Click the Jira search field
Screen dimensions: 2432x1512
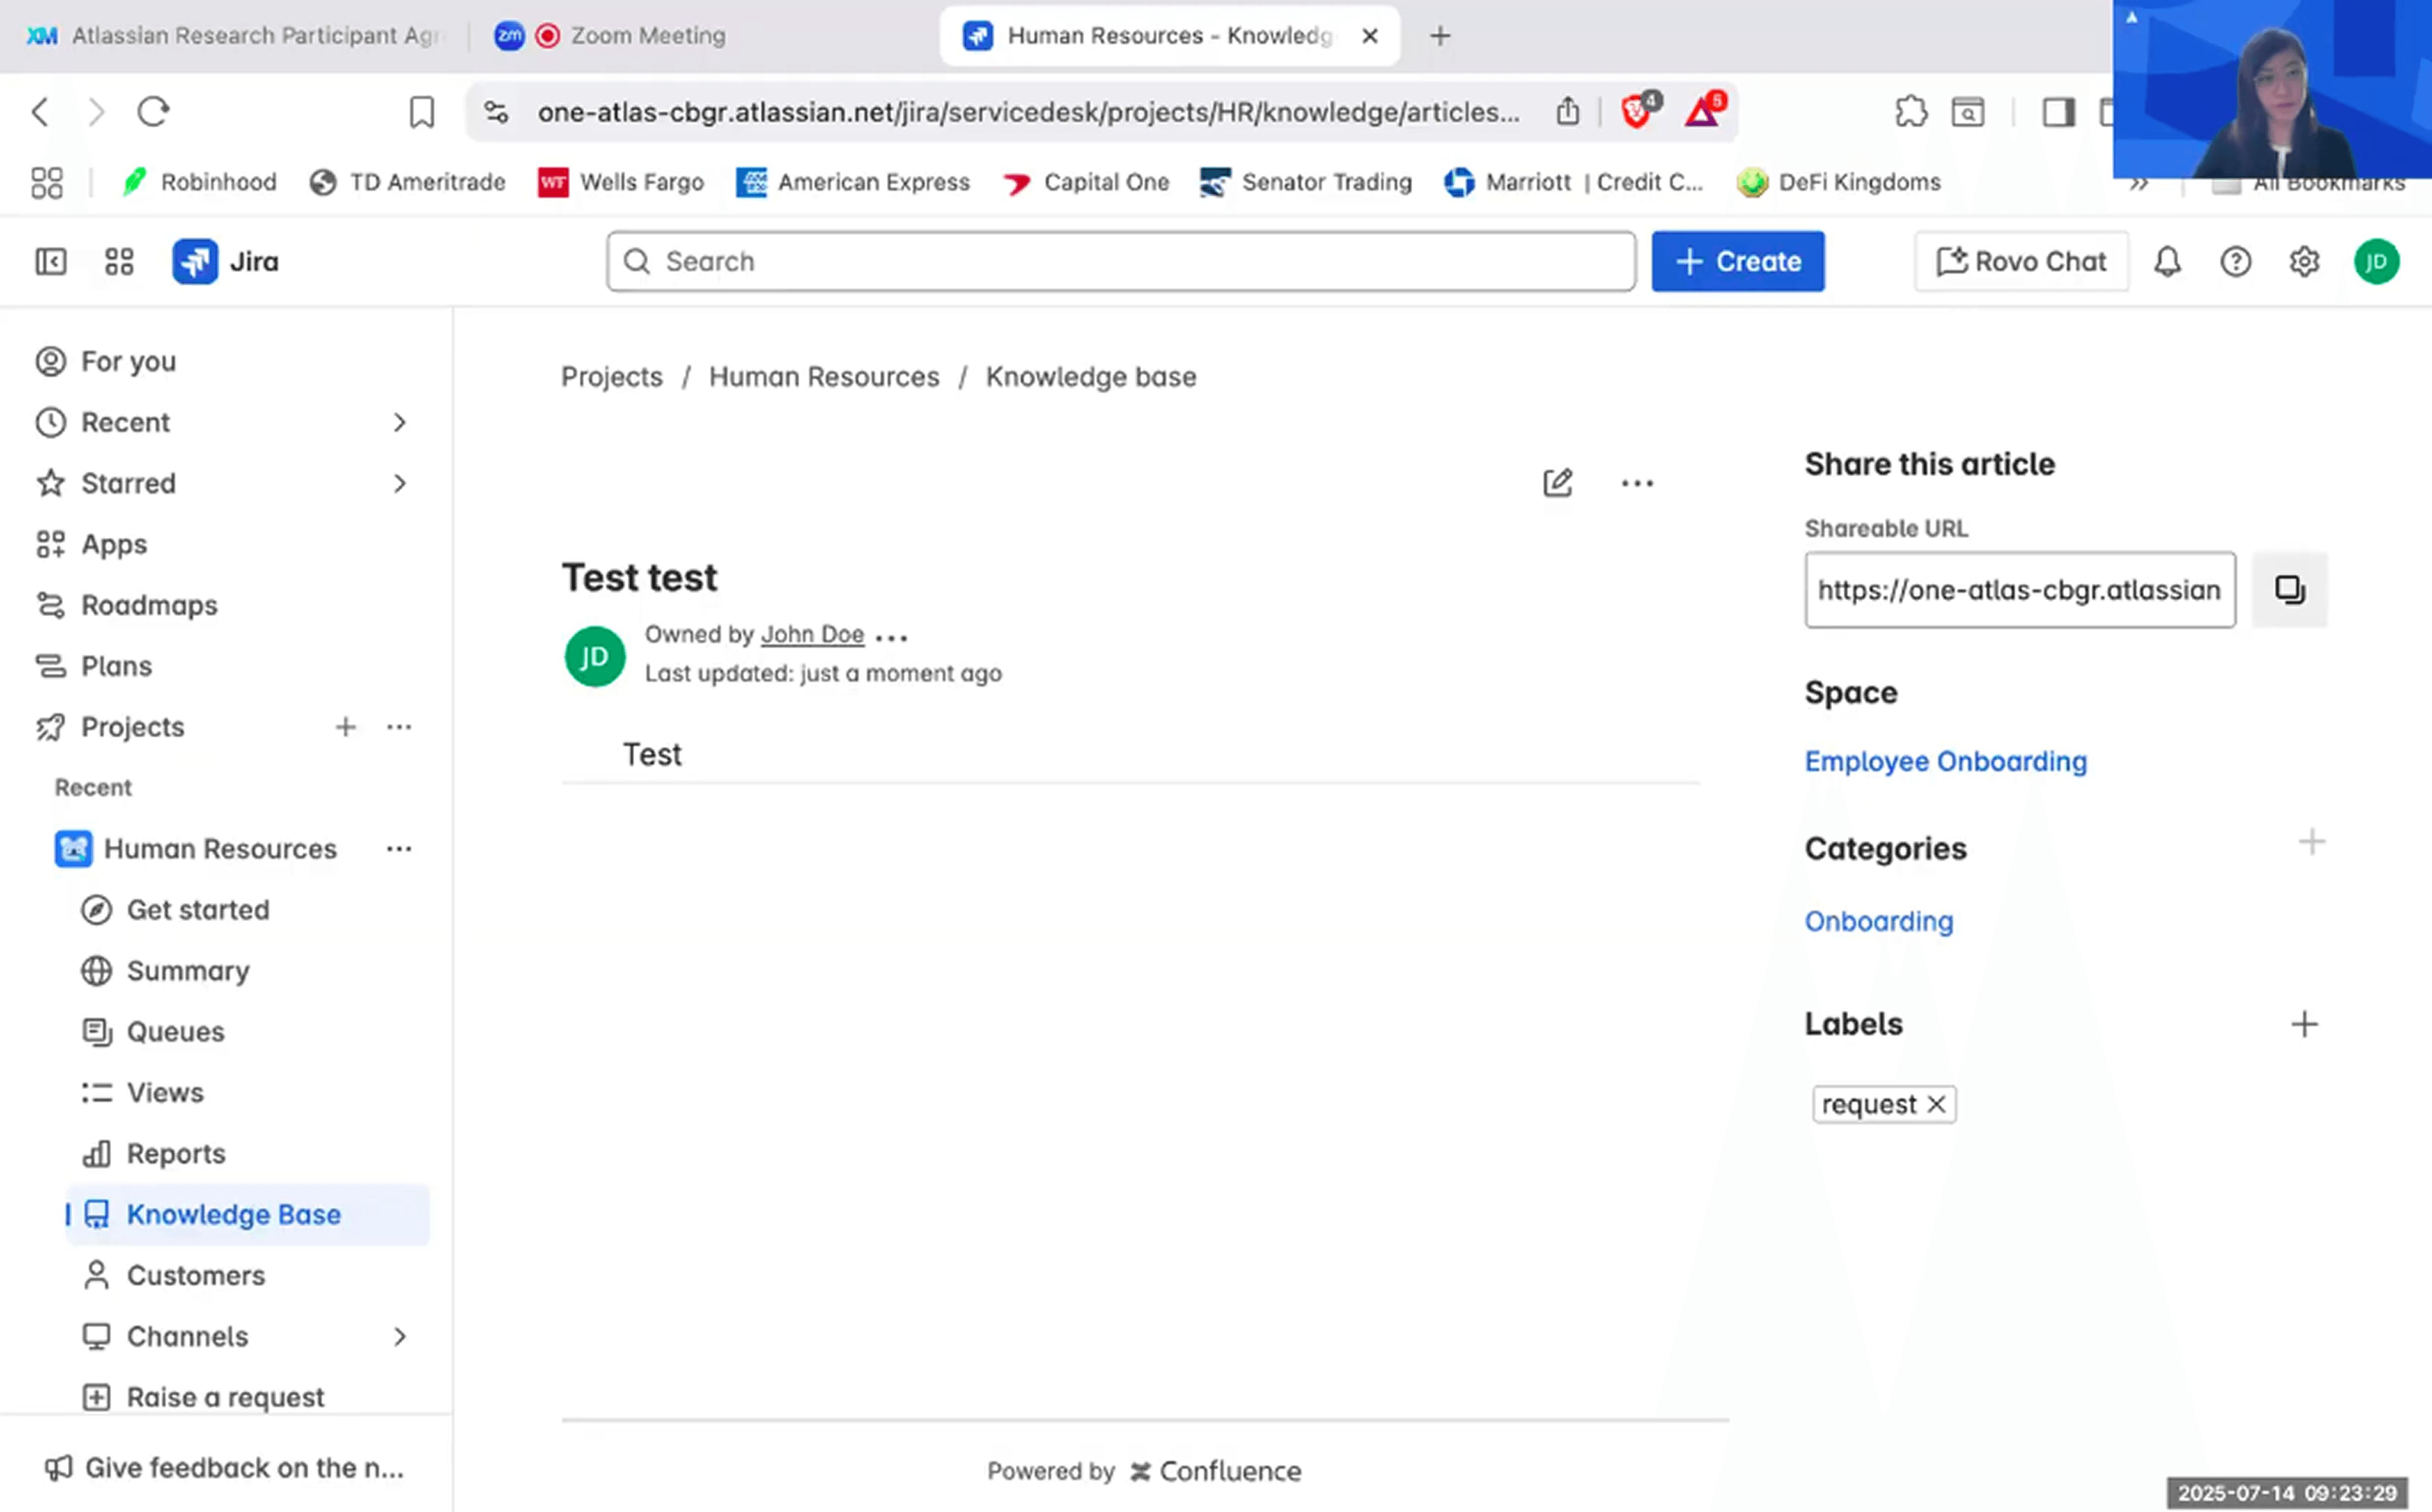coord(1120,262)
